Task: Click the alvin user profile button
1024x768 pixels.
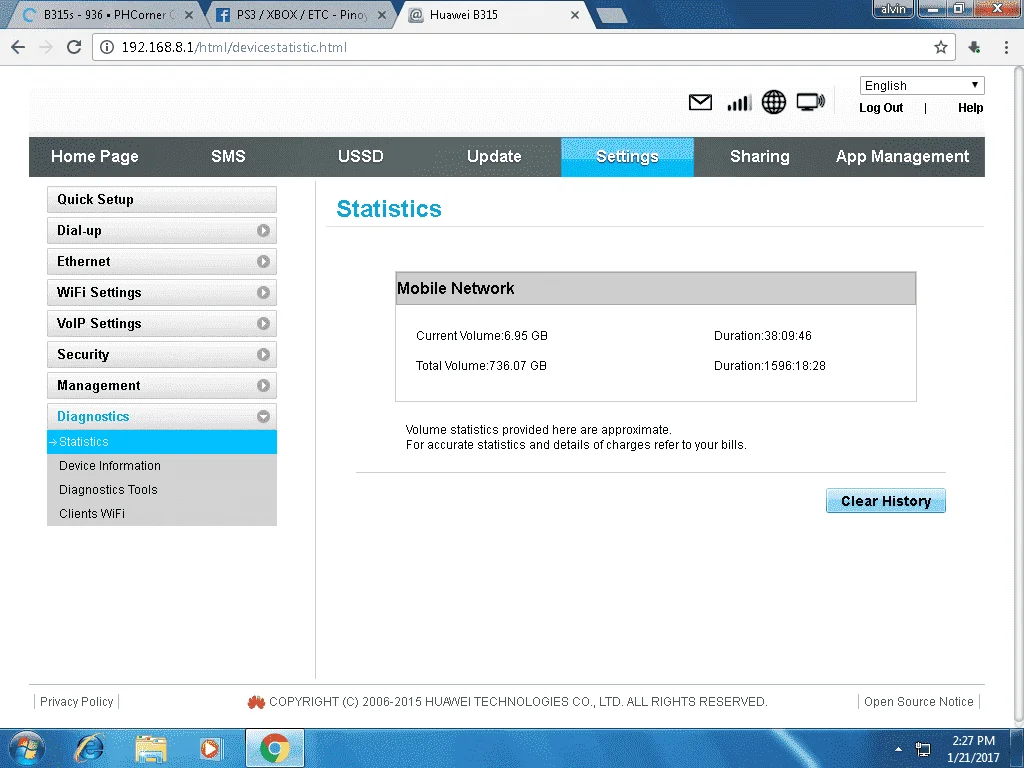Action: coord(893,8)
